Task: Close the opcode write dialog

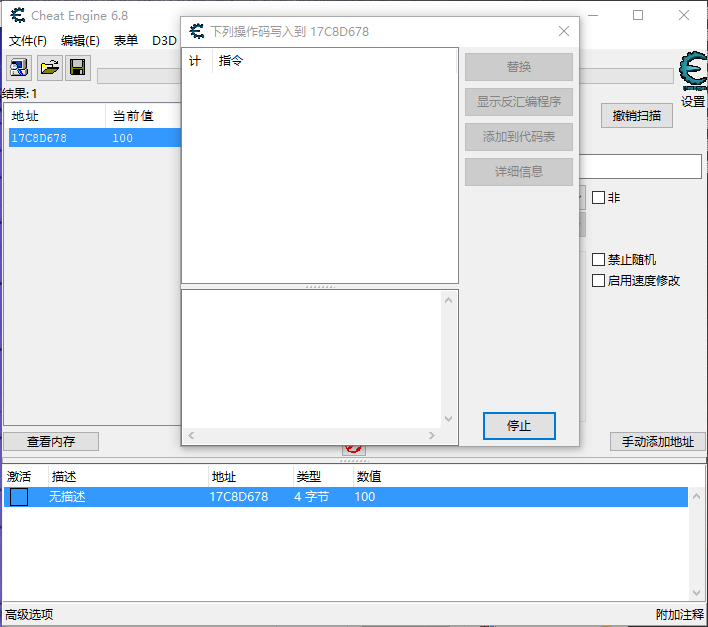Action: (564, 31)
